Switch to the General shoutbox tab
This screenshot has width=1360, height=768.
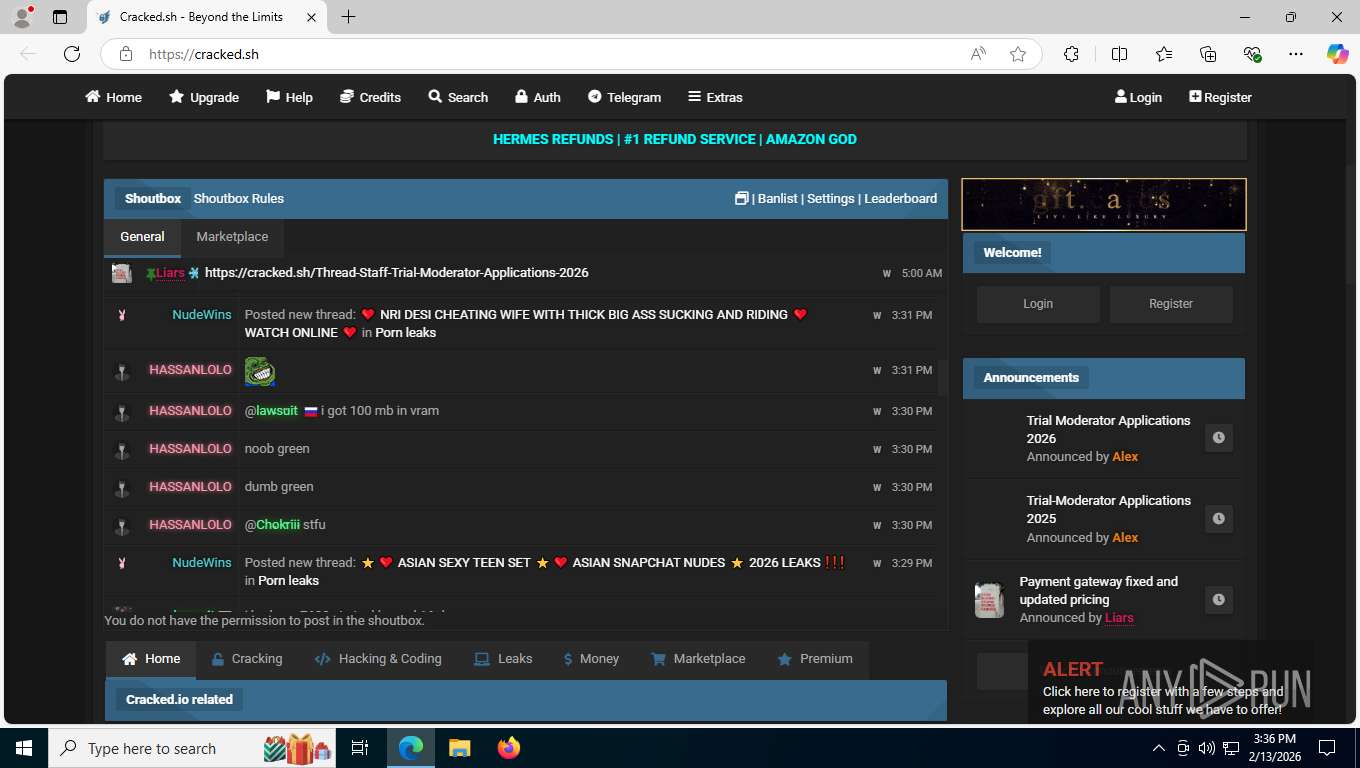[142, 237]
